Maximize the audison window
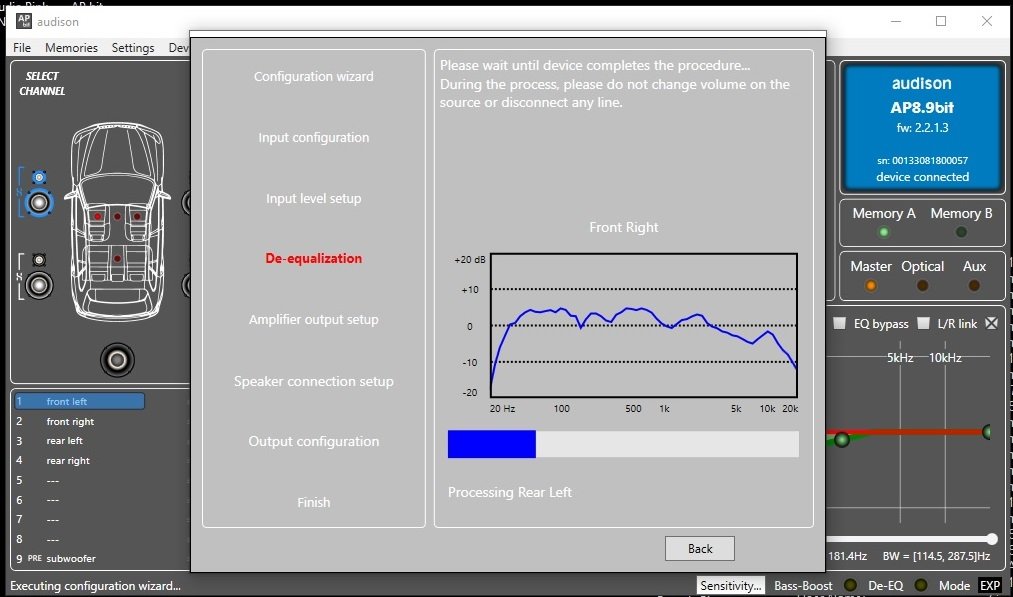Screen dimensions: 1013x597 click(x=941, y=21)
